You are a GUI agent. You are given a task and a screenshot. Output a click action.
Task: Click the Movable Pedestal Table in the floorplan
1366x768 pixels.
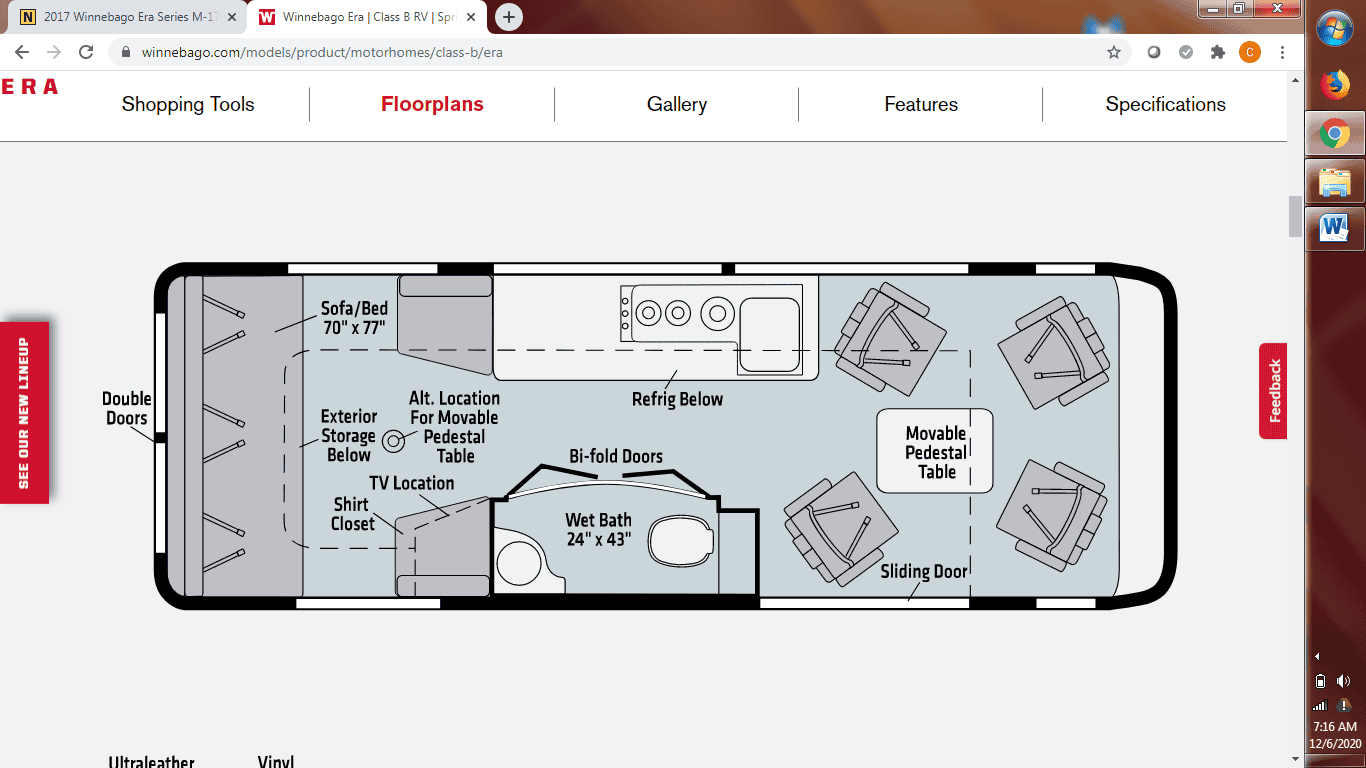tap(935, 452)
